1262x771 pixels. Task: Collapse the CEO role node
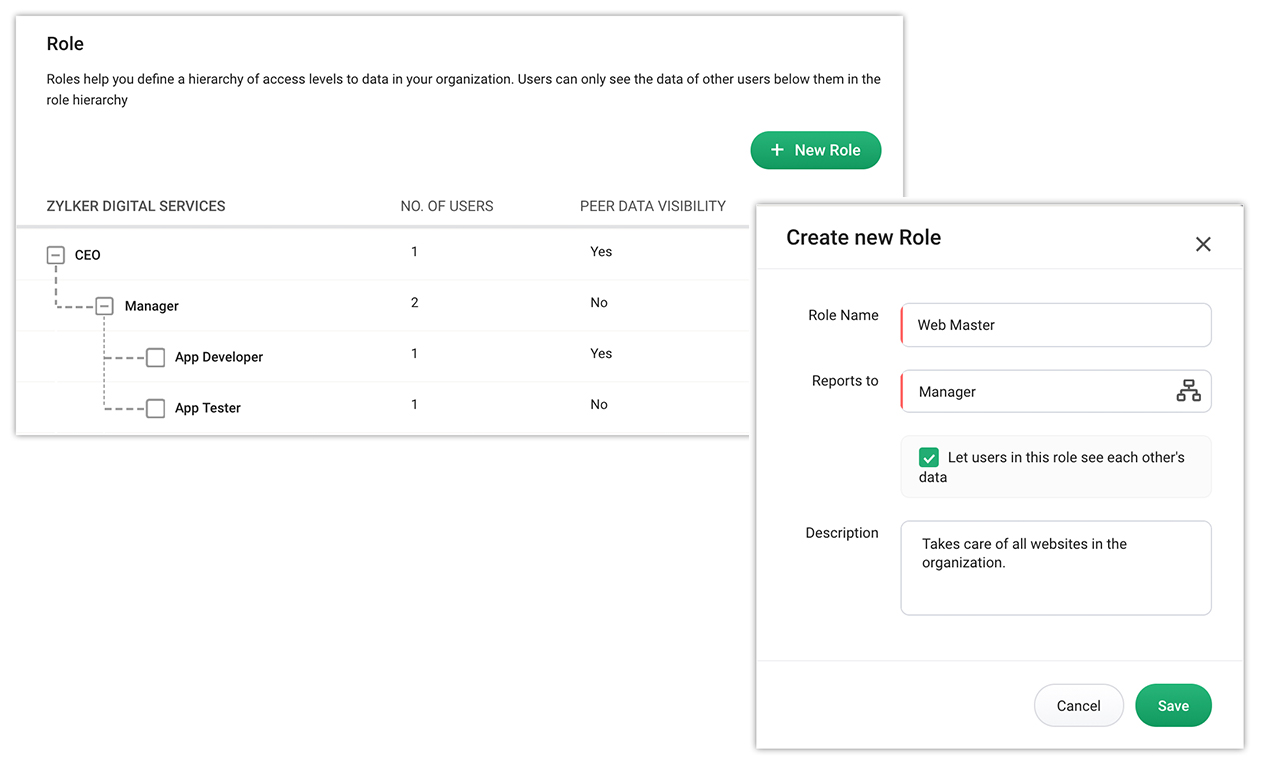pos(56,255)
